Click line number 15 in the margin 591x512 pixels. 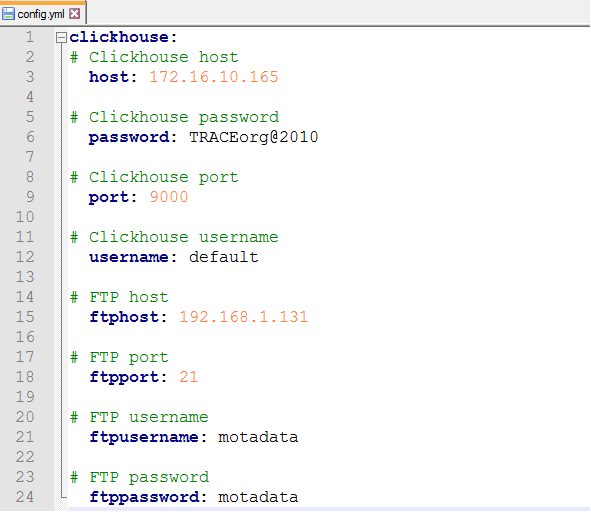[x=25, y=317]
